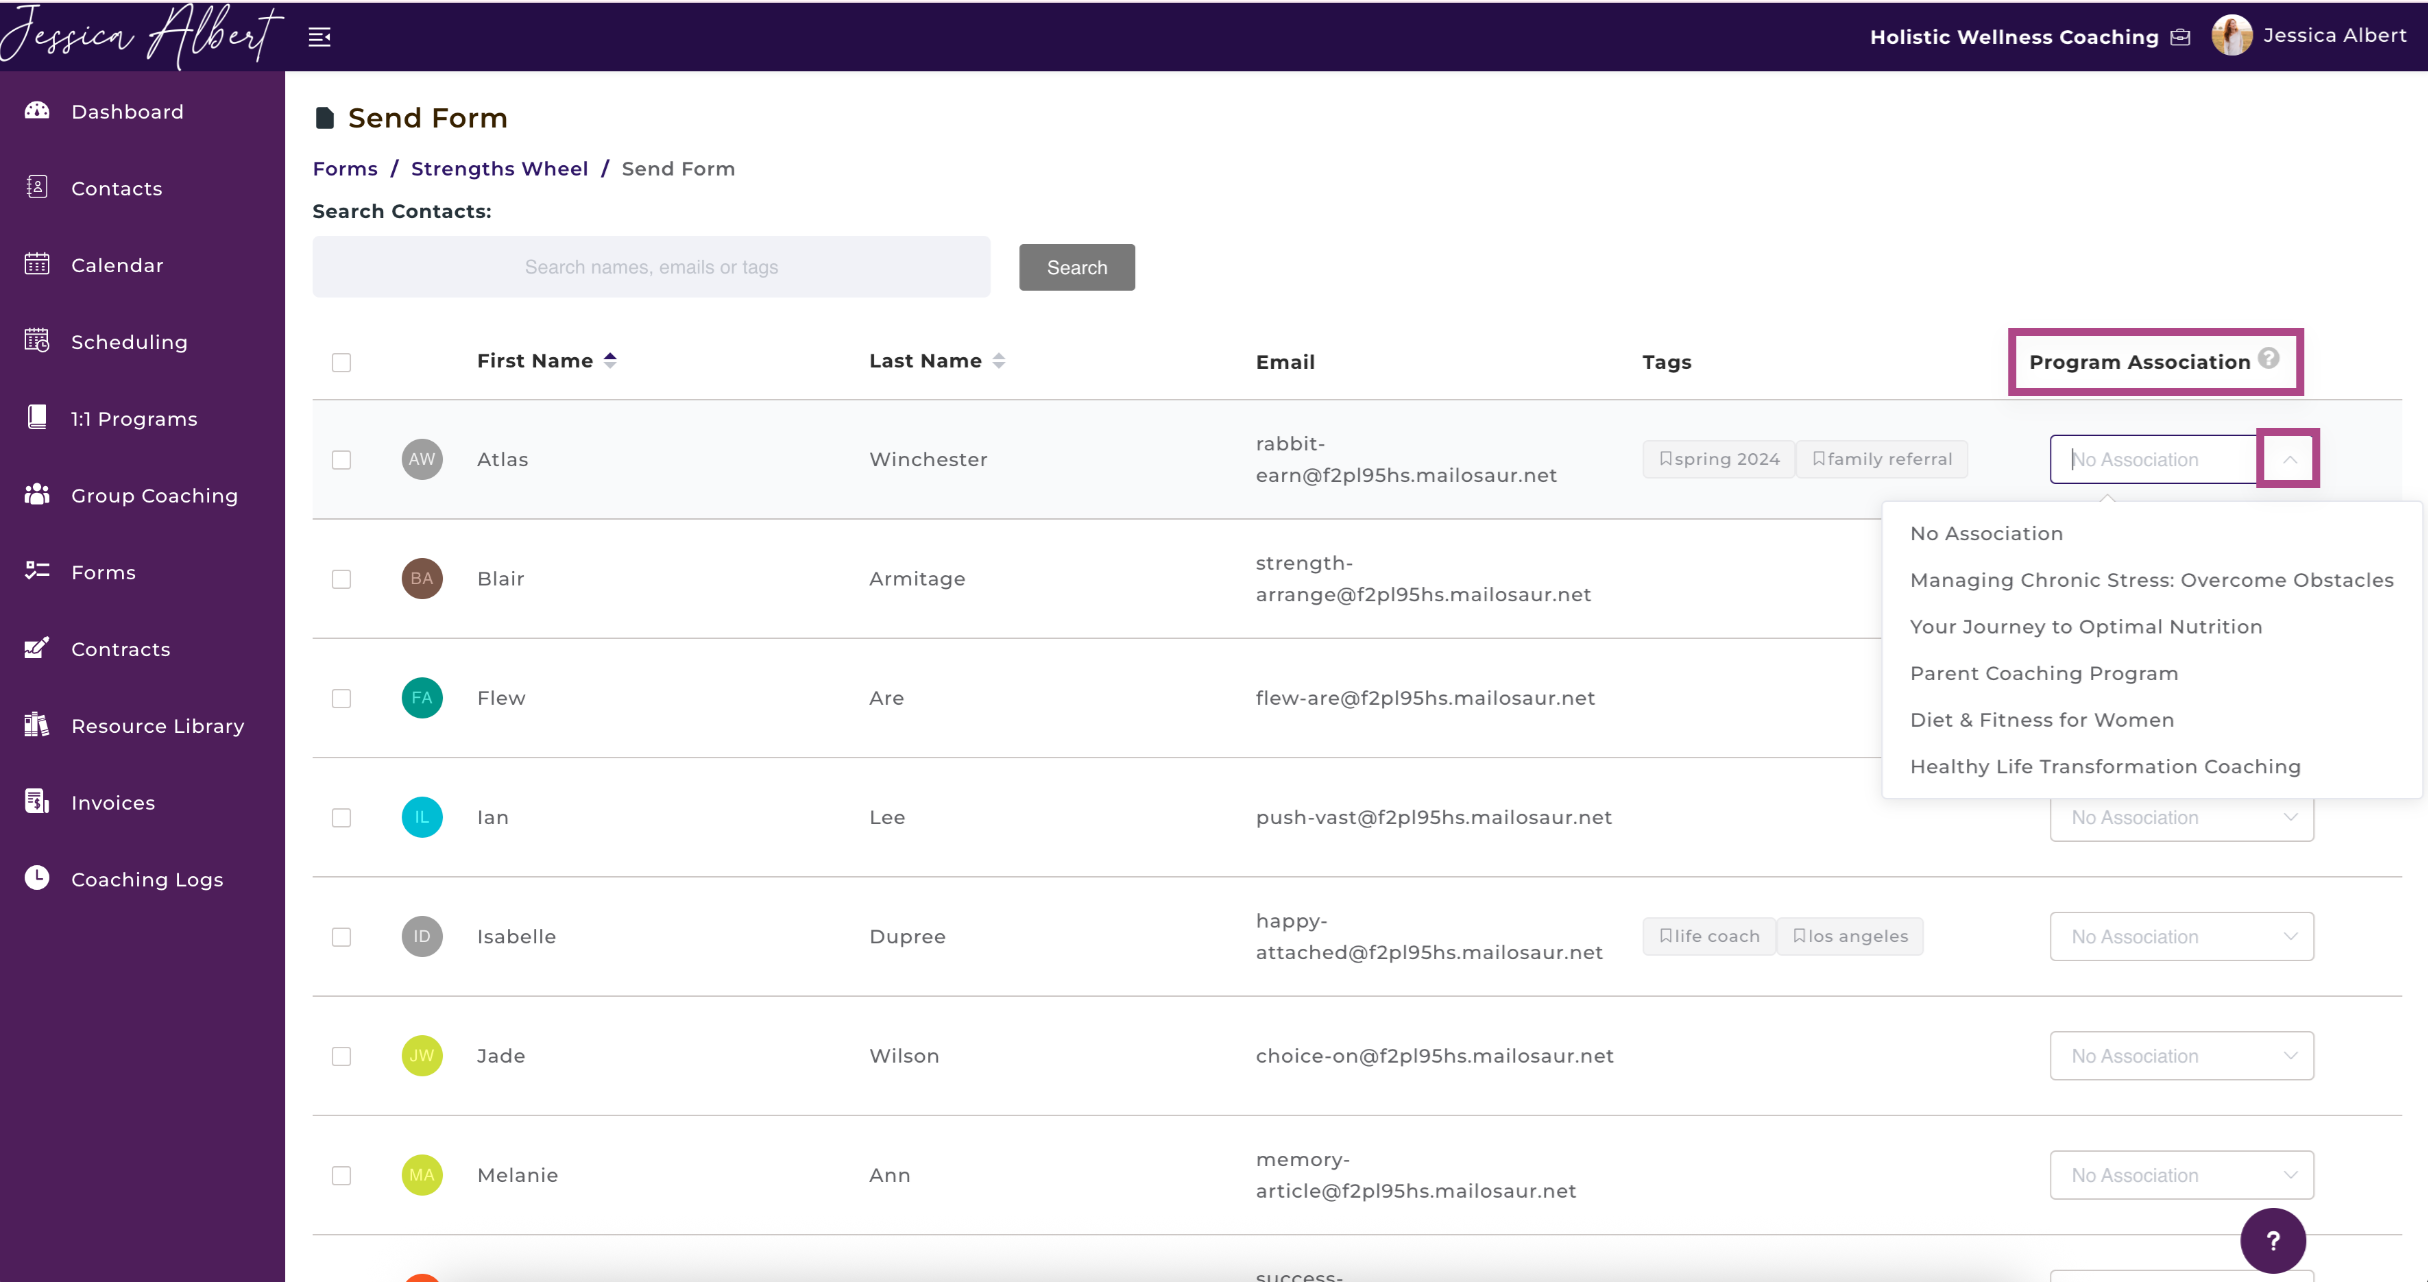Viewport: 2428px width, 1282px height.
Task: Click the family referral tag
Action: (x=1882, y=459)
